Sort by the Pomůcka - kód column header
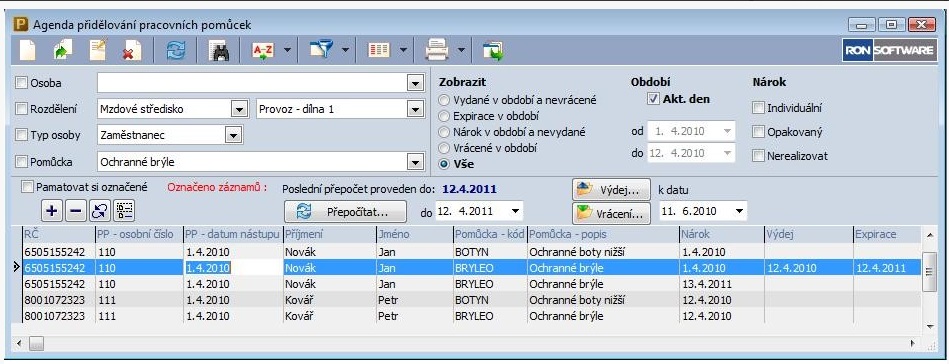 pyautogui.click(x=490, y=234)
